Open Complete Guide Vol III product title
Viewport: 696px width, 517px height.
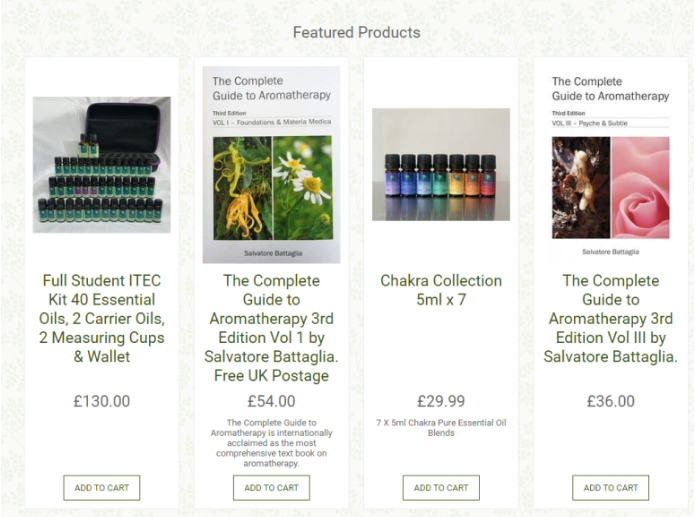point(610,319)
